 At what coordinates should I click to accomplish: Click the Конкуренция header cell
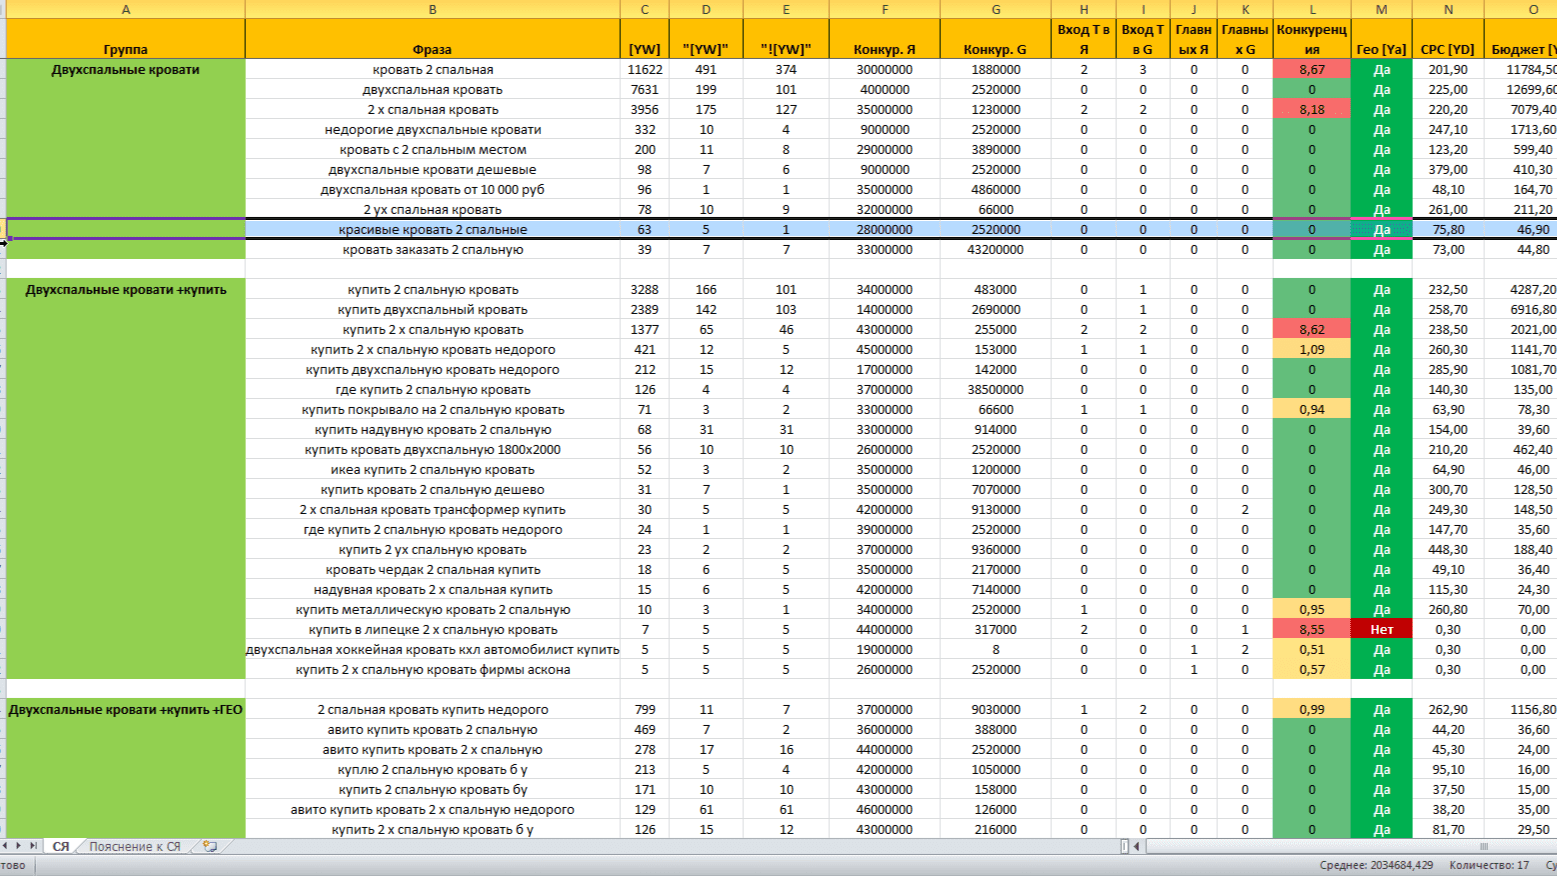(1312, 39)
